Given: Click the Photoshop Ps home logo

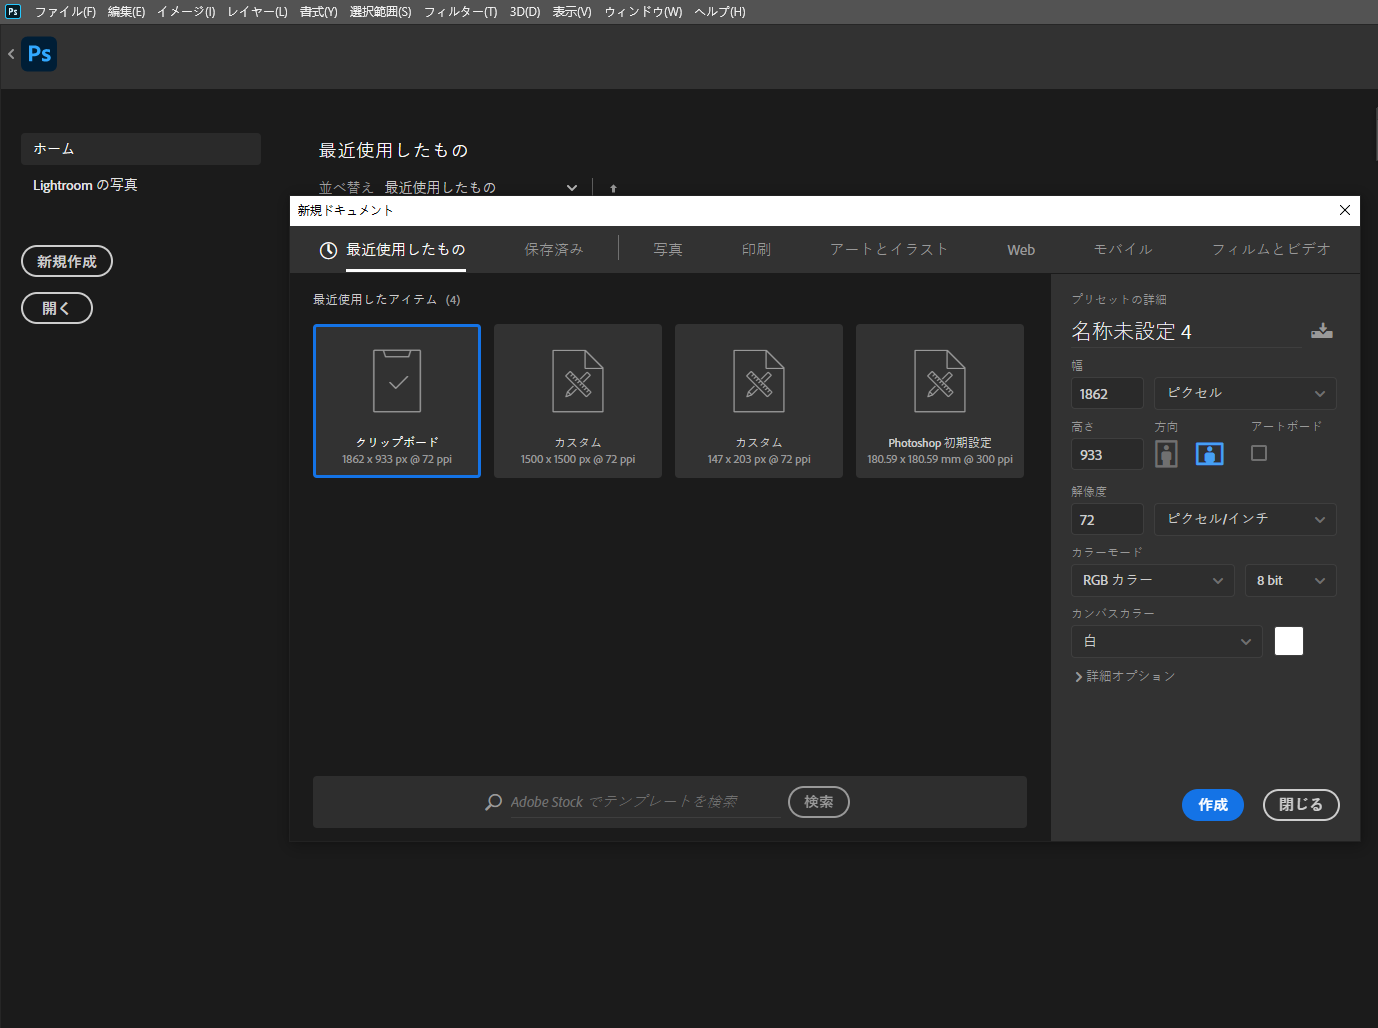Looking at the screenshot, I should click(39, 54).
